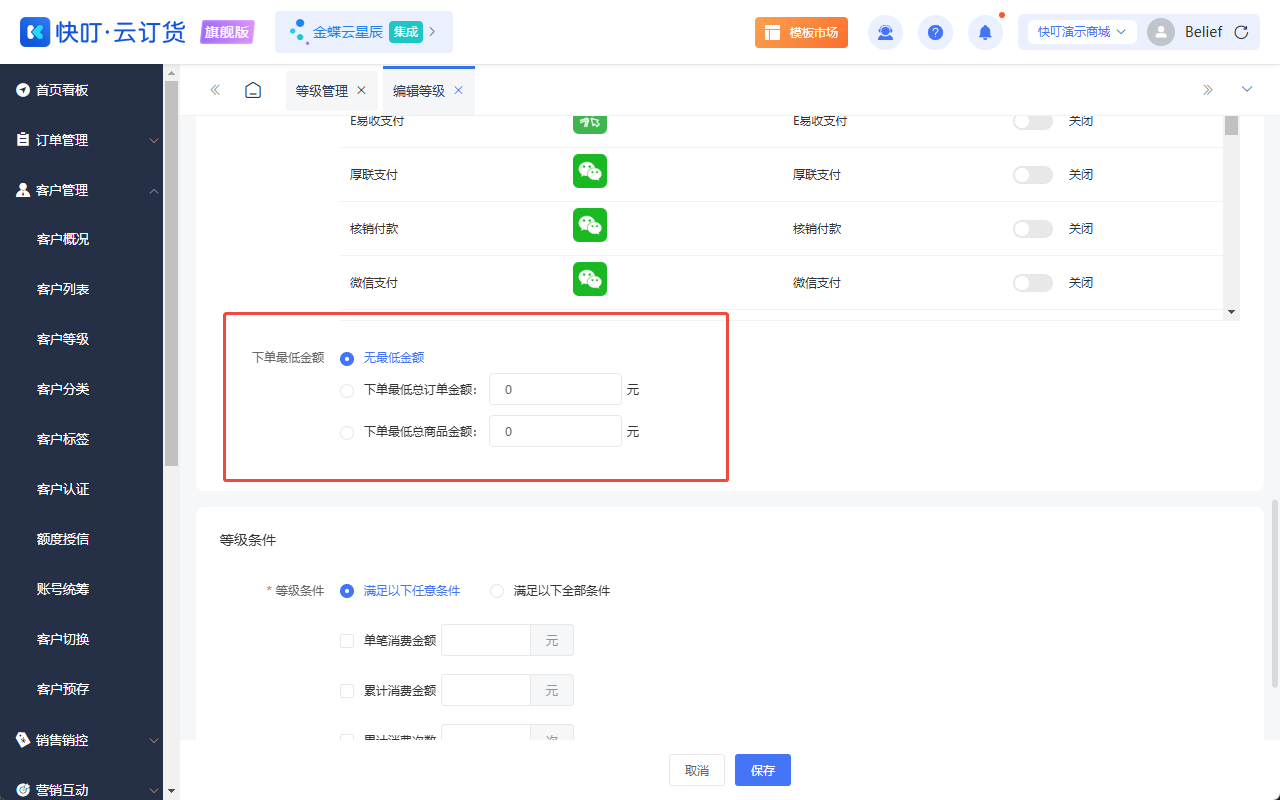1280x800 pixels.
Task: Click the 模板市场 button icon
Action: (x=773, y=32)
